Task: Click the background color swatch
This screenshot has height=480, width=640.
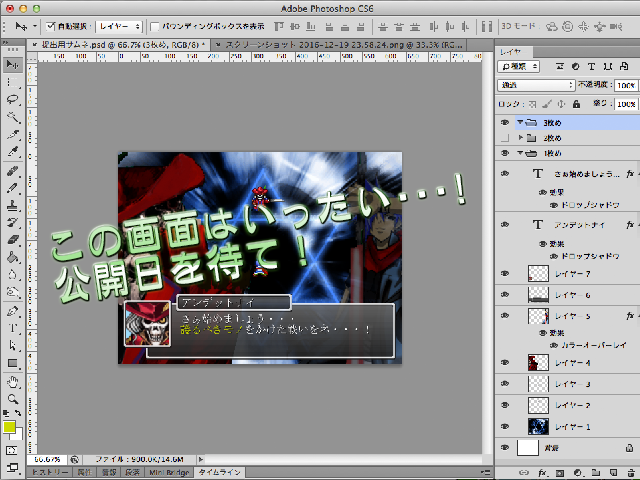Action: [18, 435]
